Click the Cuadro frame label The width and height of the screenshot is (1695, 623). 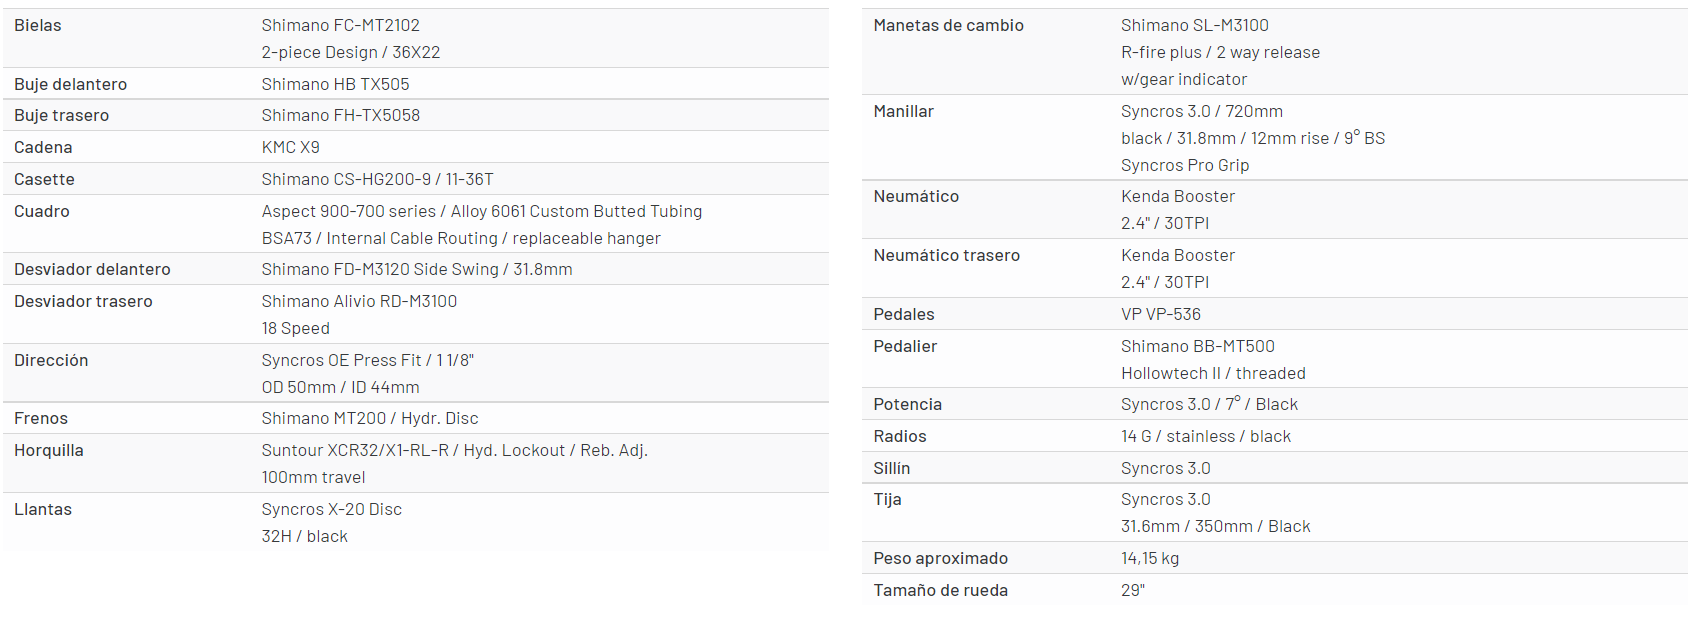coord(42,211)
